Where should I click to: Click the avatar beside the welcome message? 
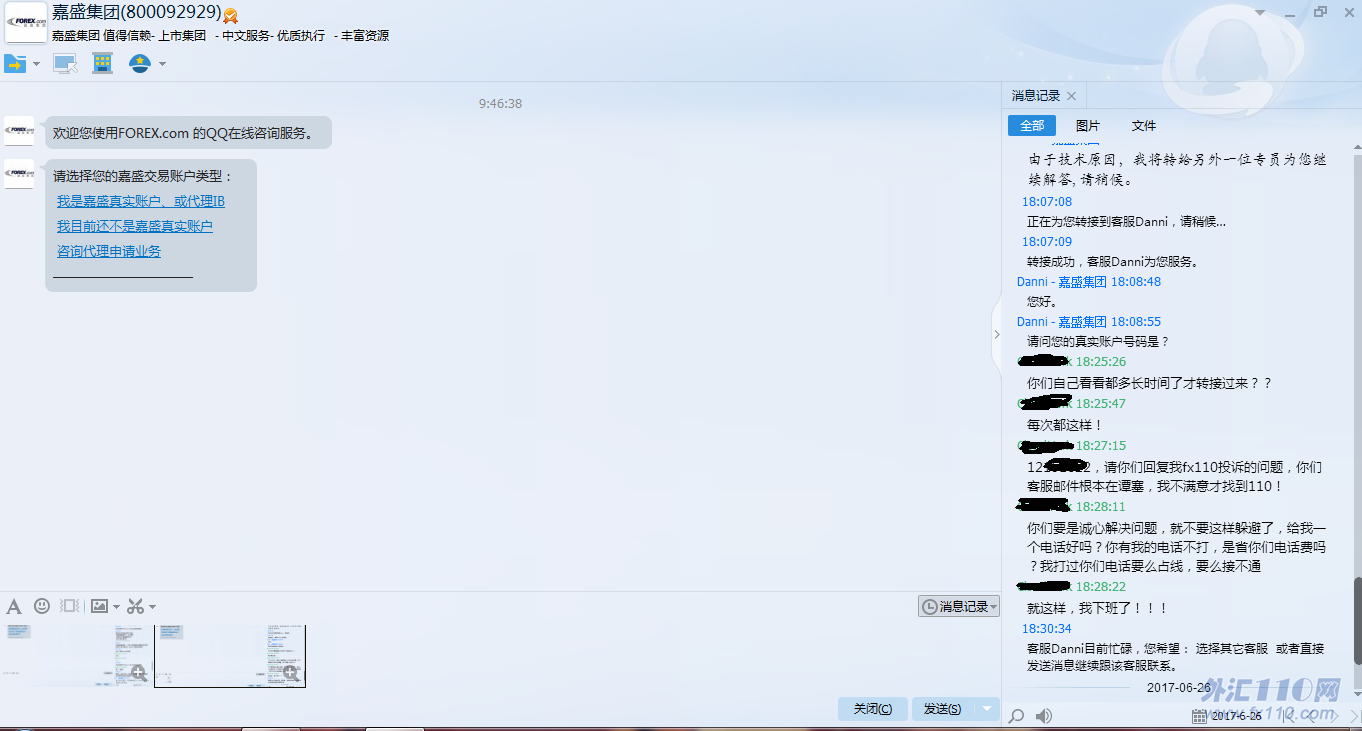coord(19,131)
